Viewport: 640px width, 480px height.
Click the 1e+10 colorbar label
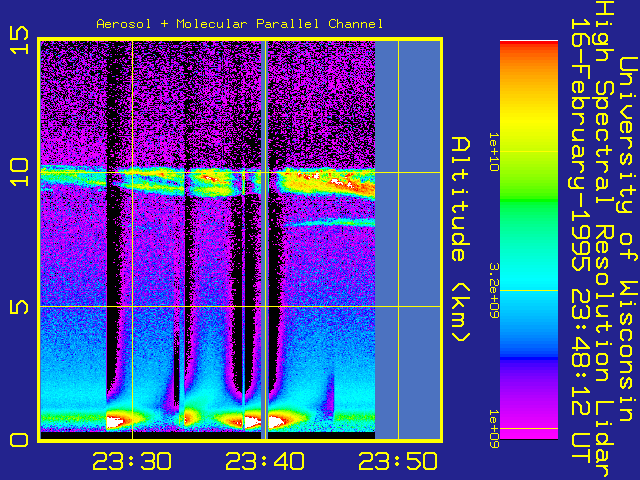coord(494,151)
